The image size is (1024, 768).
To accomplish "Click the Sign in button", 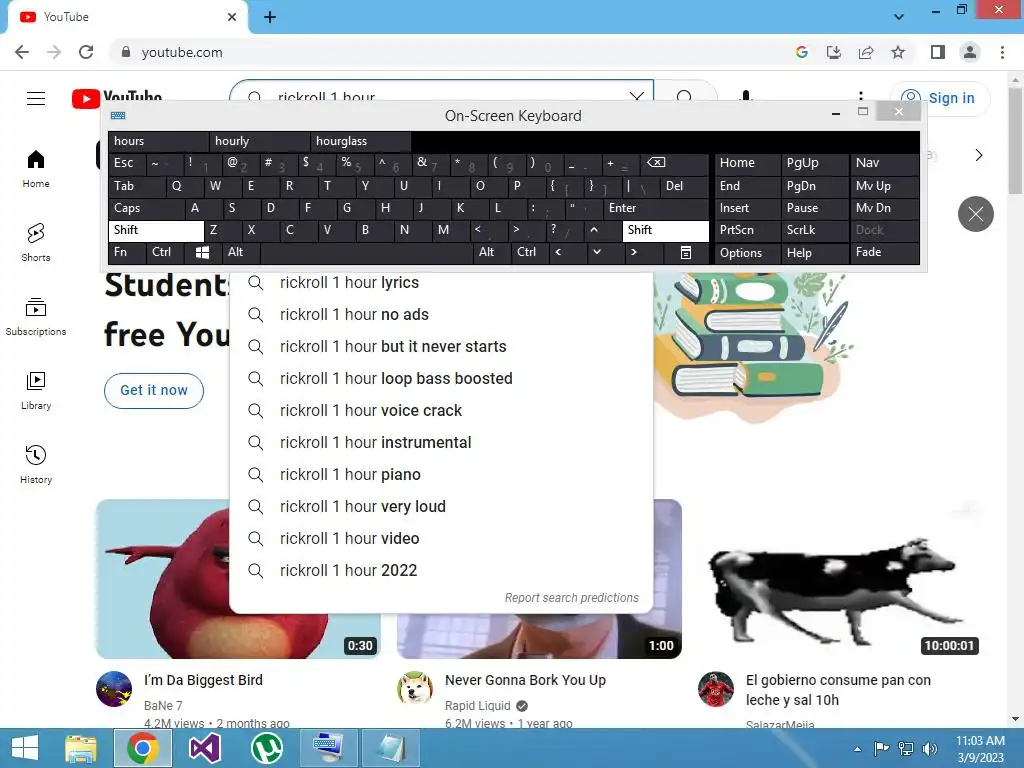I will tap(940, 98).
